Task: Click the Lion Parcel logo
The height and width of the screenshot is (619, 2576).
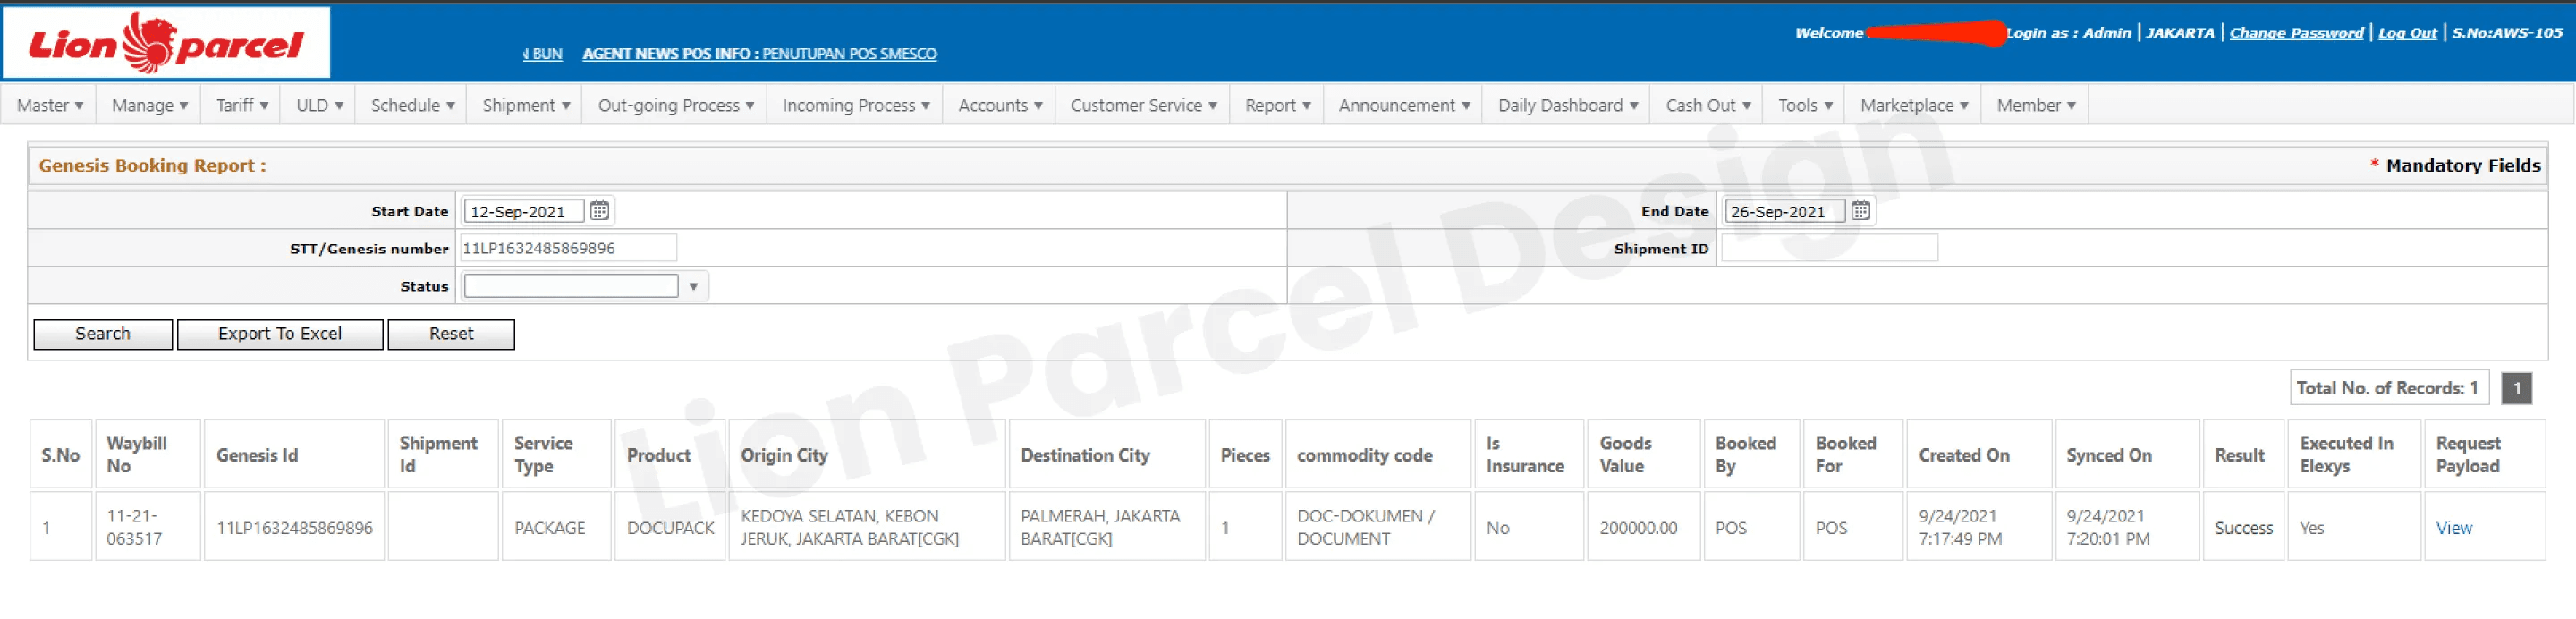Action: click(166, 43)
